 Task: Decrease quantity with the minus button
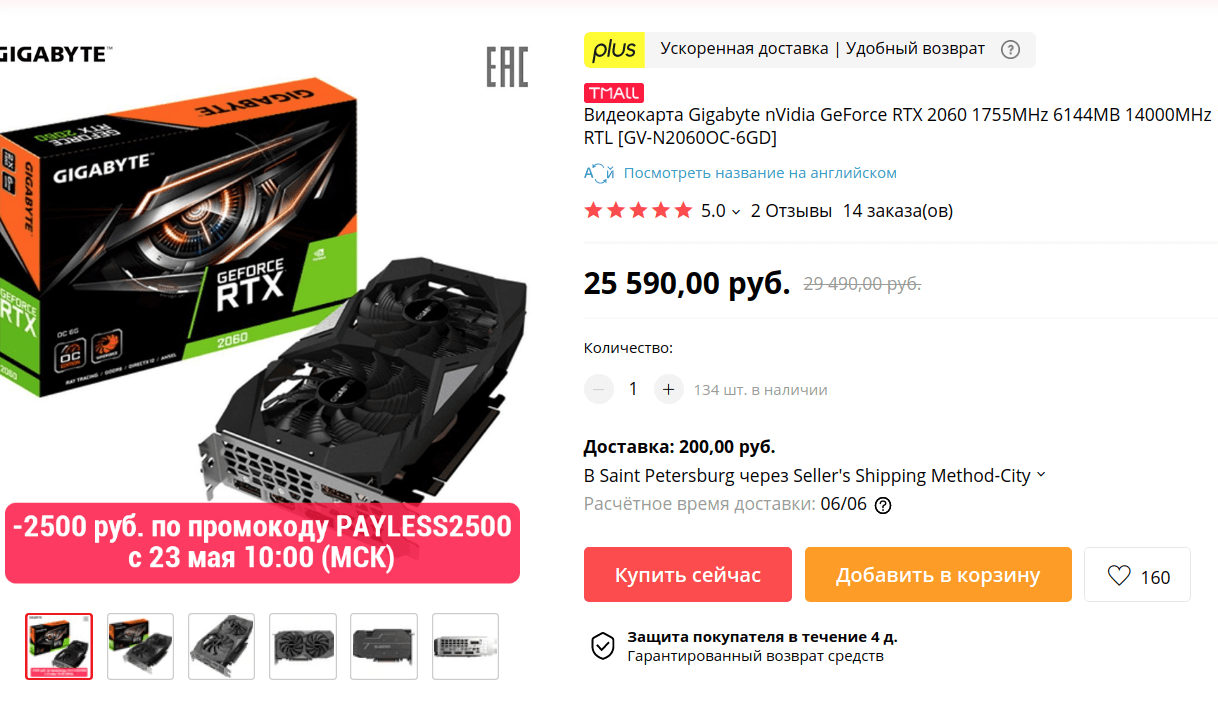599,389
